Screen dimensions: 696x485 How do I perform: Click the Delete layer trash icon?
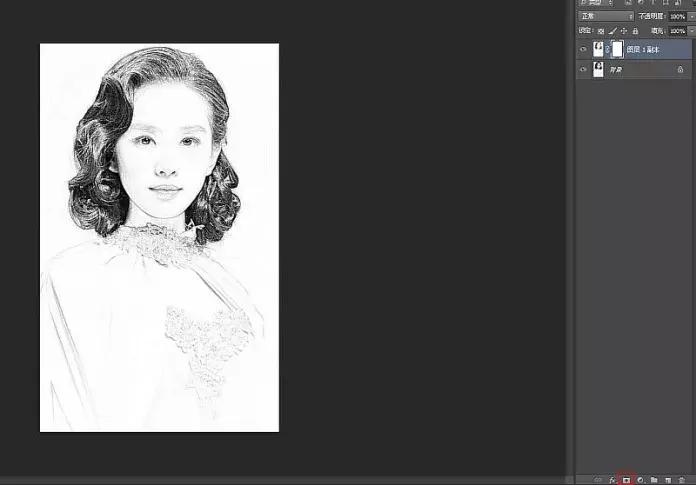pos(680,480)
